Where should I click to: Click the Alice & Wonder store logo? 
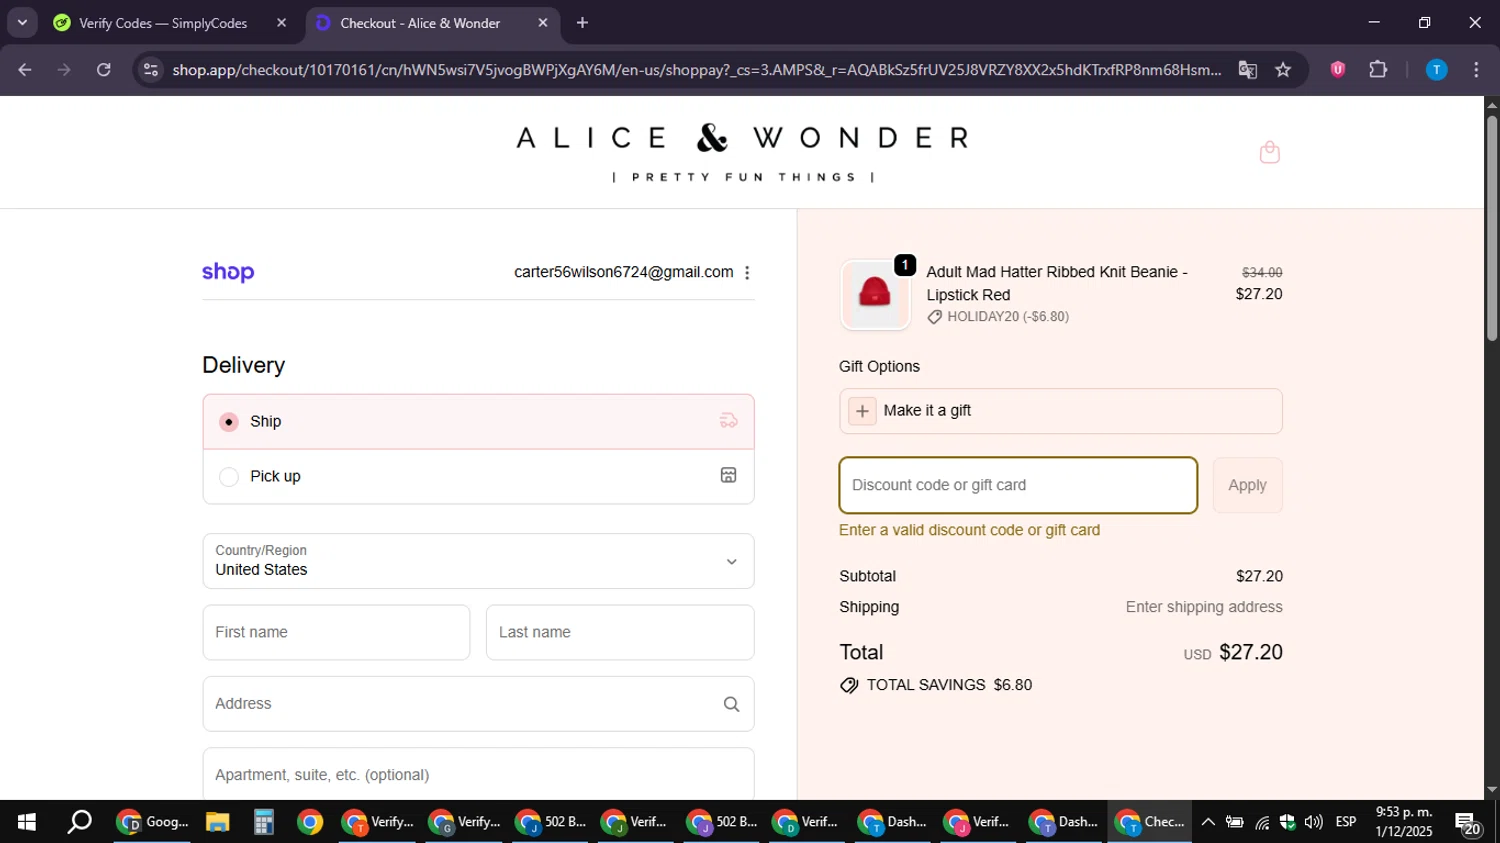coord(742,152)
